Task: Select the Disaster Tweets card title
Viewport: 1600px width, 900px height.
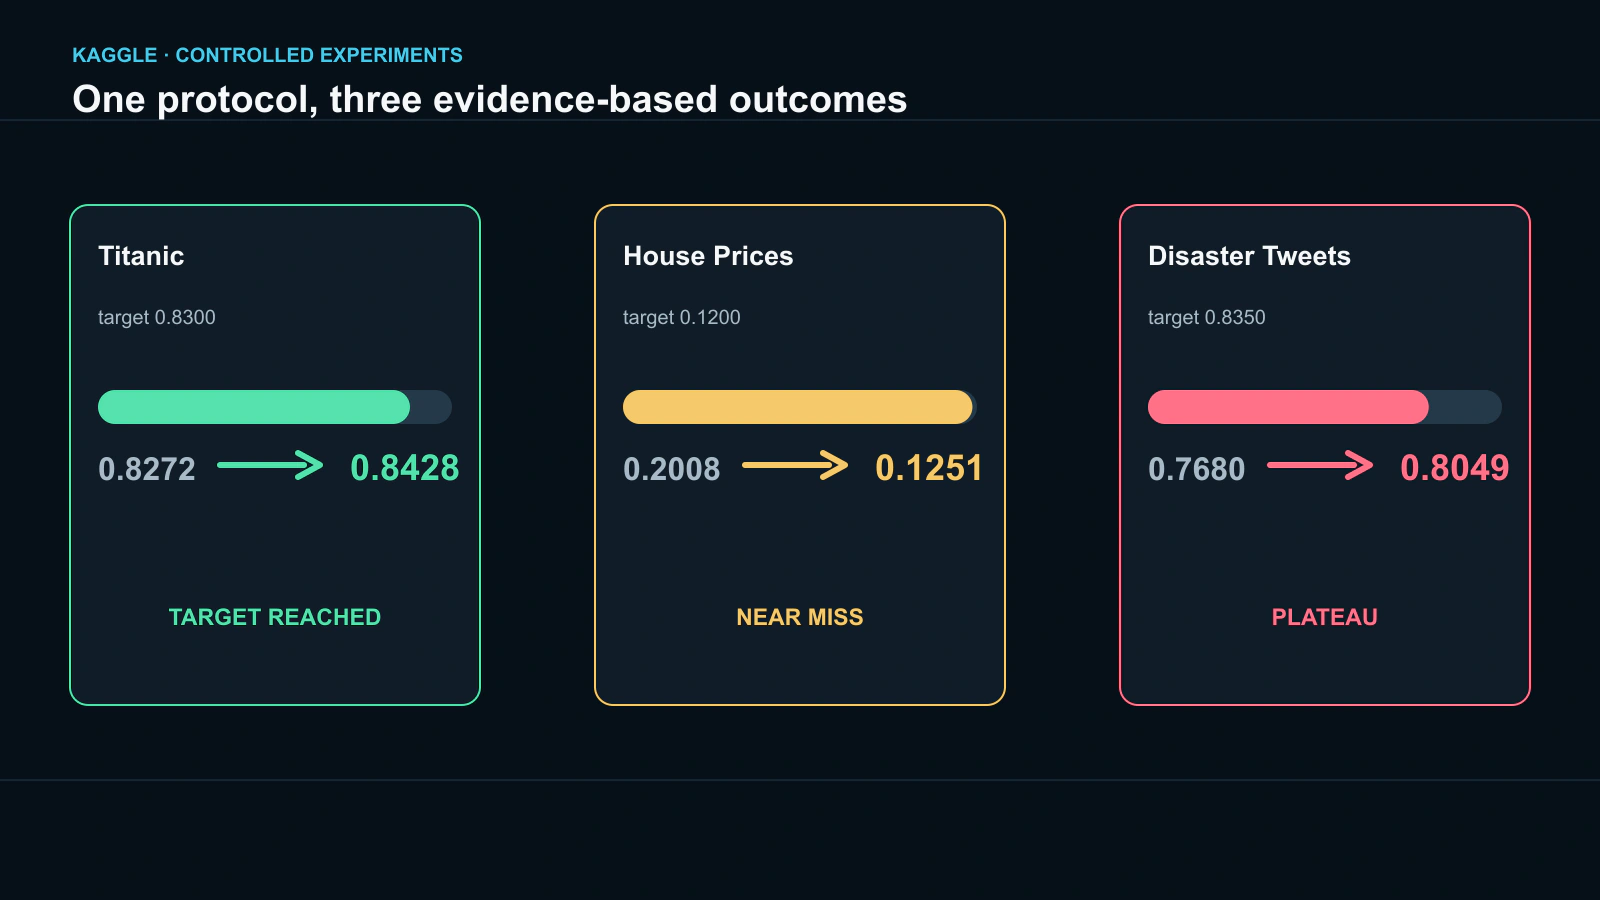Action: [x=1249, y=256]
